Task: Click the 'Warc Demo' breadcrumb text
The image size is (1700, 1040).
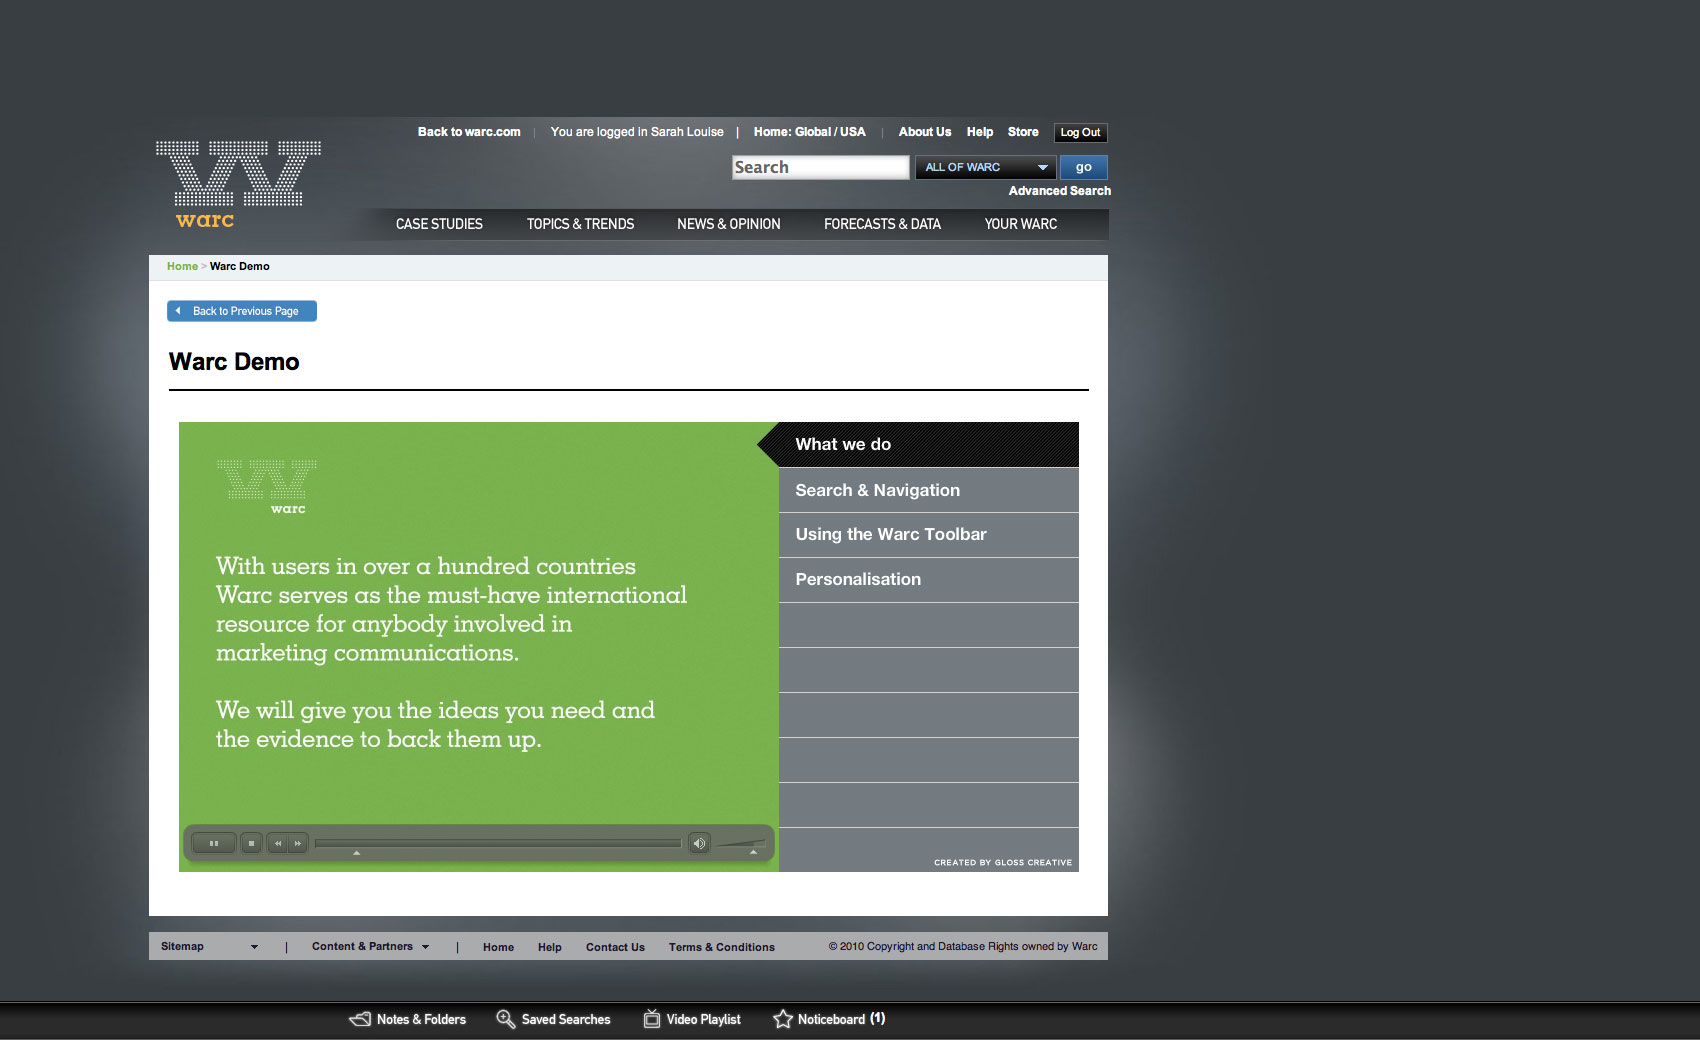Action: tap(240, 267)
